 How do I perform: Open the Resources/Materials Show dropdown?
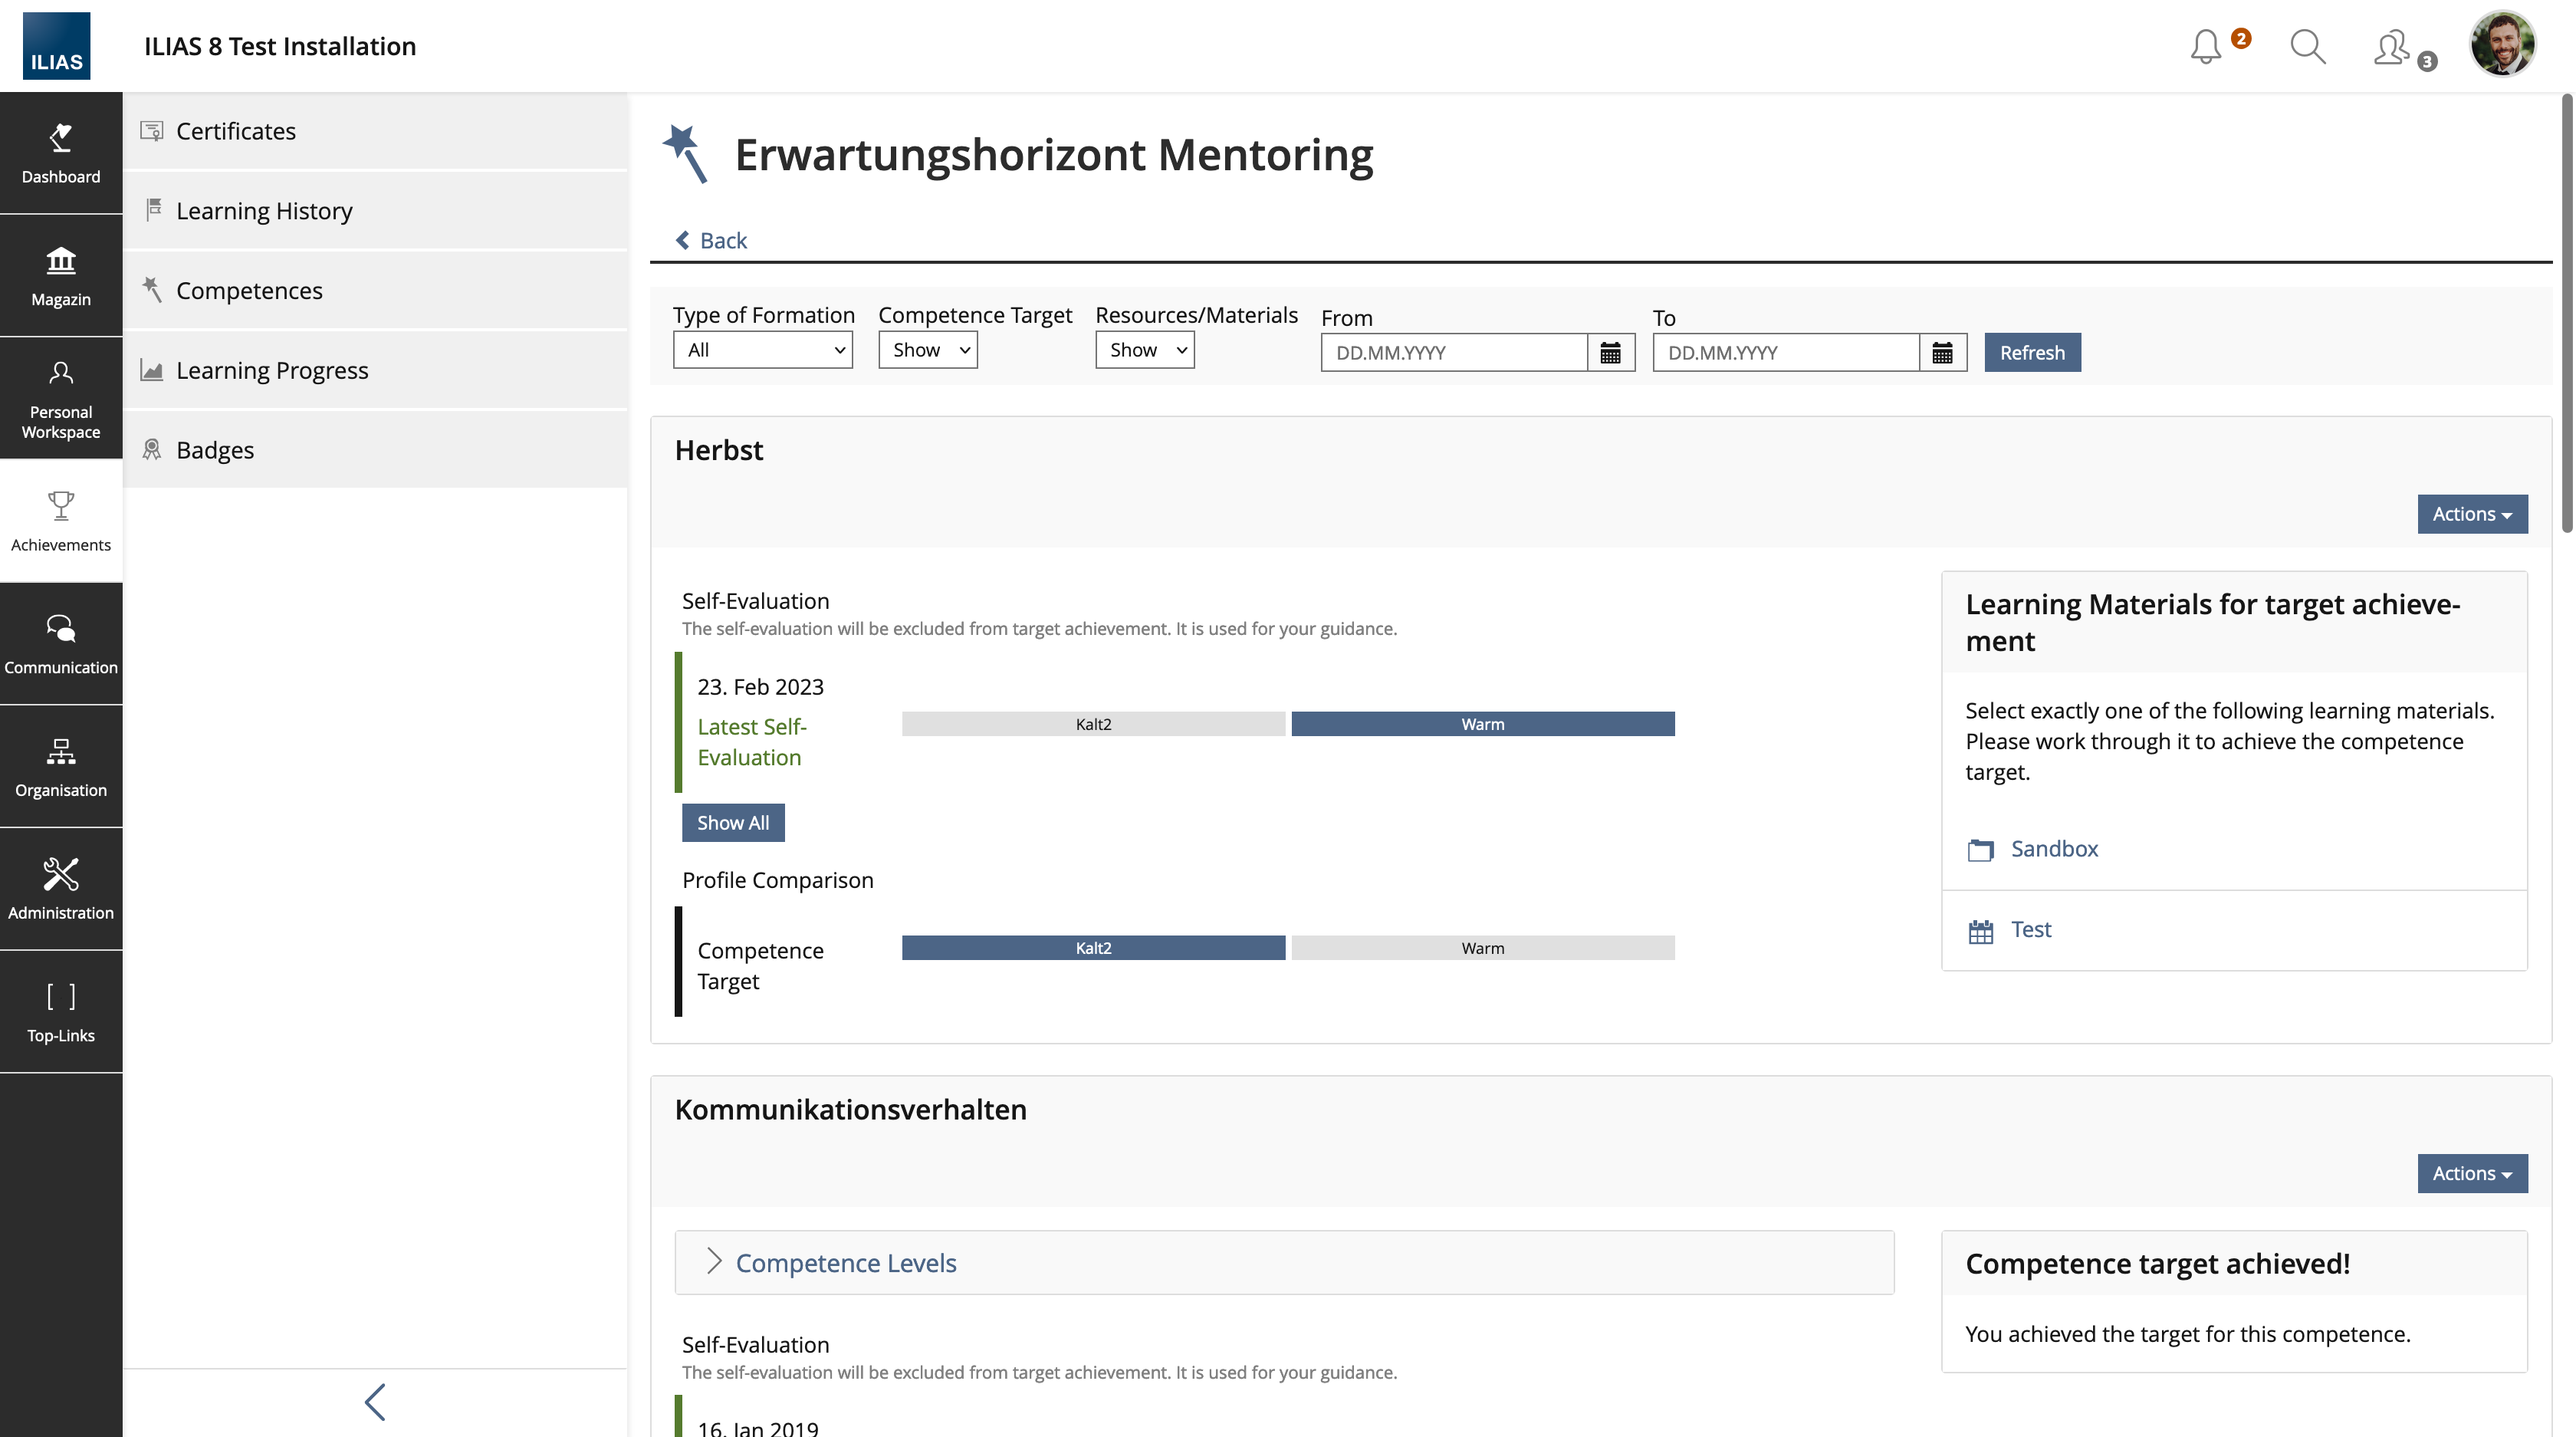coord(1144,350)
